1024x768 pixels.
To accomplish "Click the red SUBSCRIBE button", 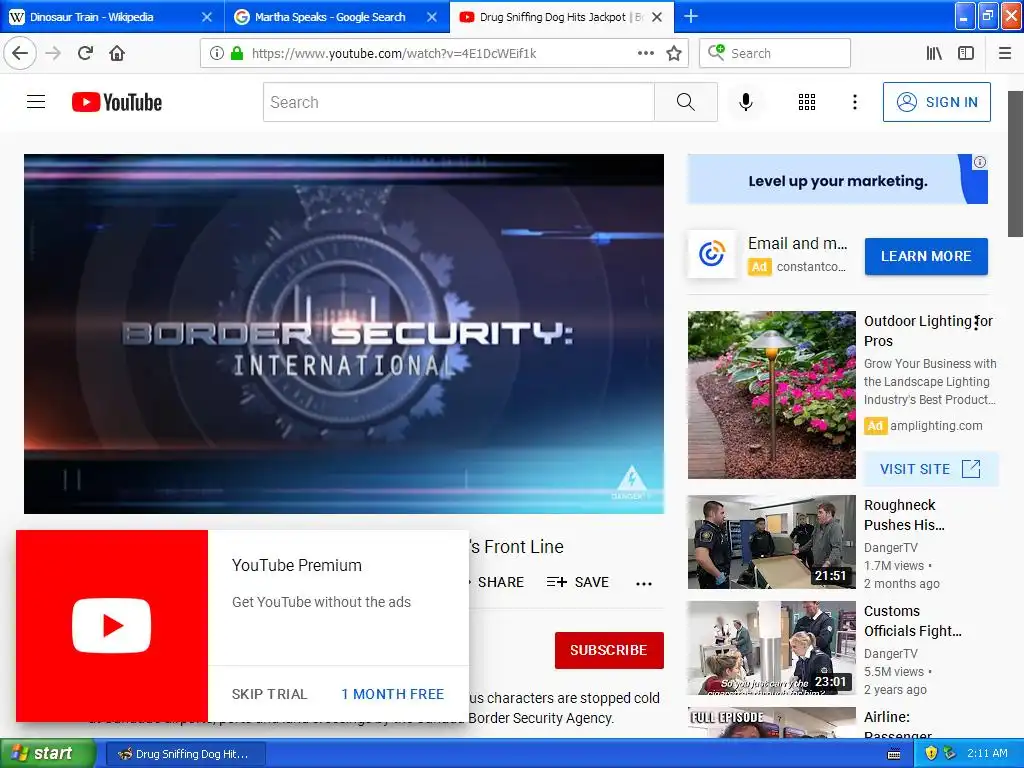I will tap(609, 650).
